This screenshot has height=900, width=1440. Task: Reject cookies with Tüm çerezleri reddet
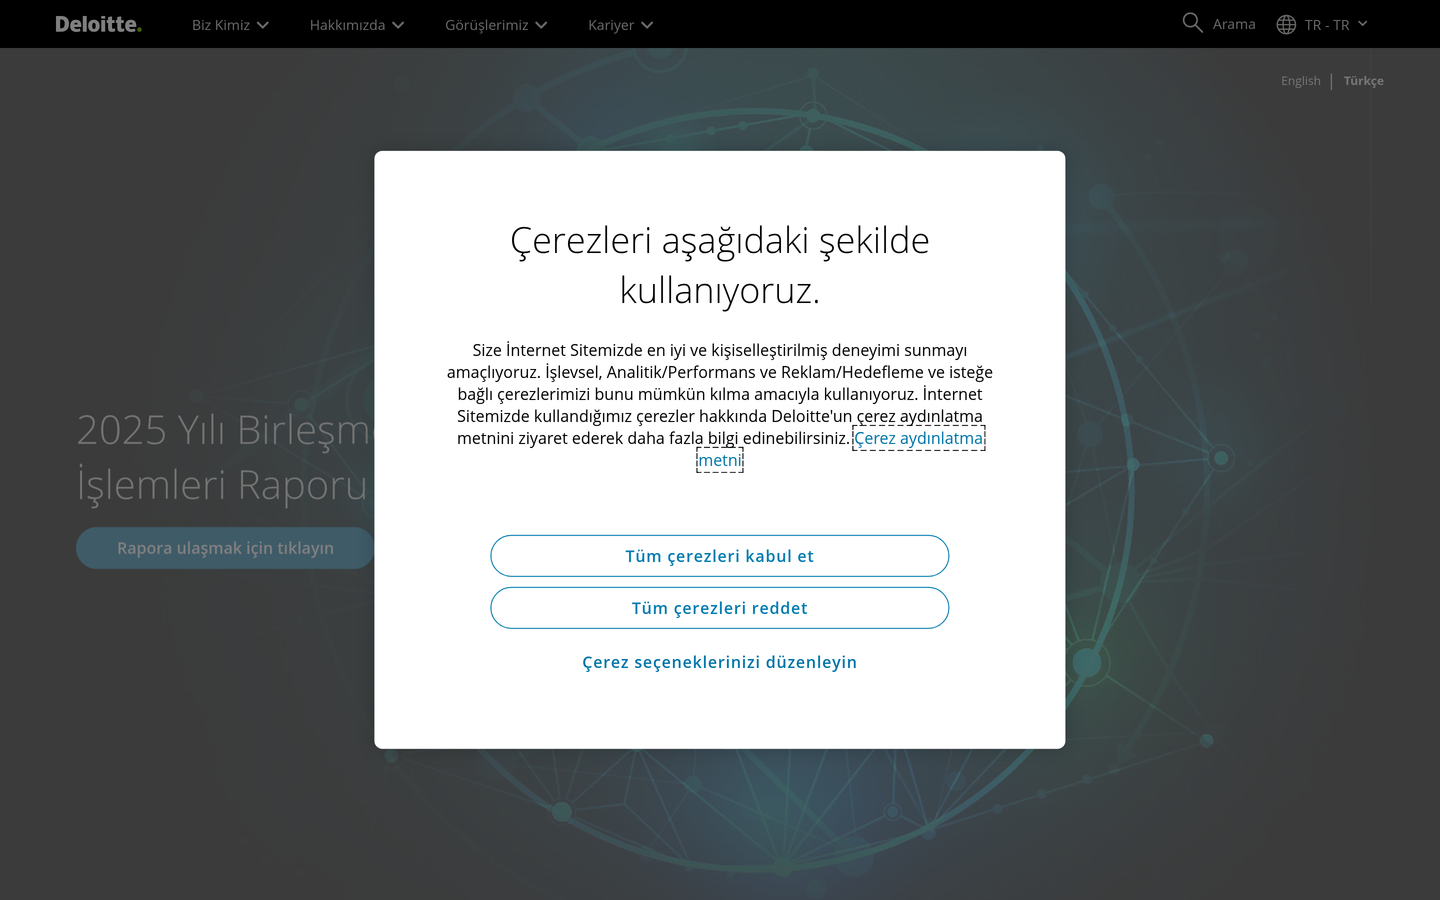(x=720, y=608)
